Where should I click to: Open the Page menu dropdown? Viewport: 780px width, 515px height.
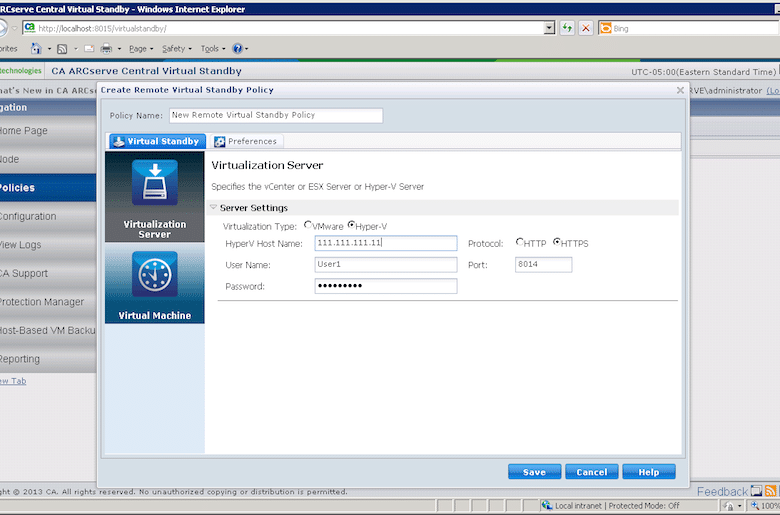tap(141, 49)
